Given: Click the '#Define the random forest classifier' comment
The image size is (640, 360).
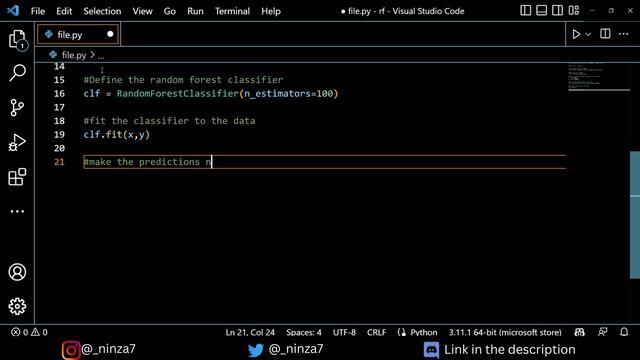Looking at the screenshot, I should tap(183, 80).
